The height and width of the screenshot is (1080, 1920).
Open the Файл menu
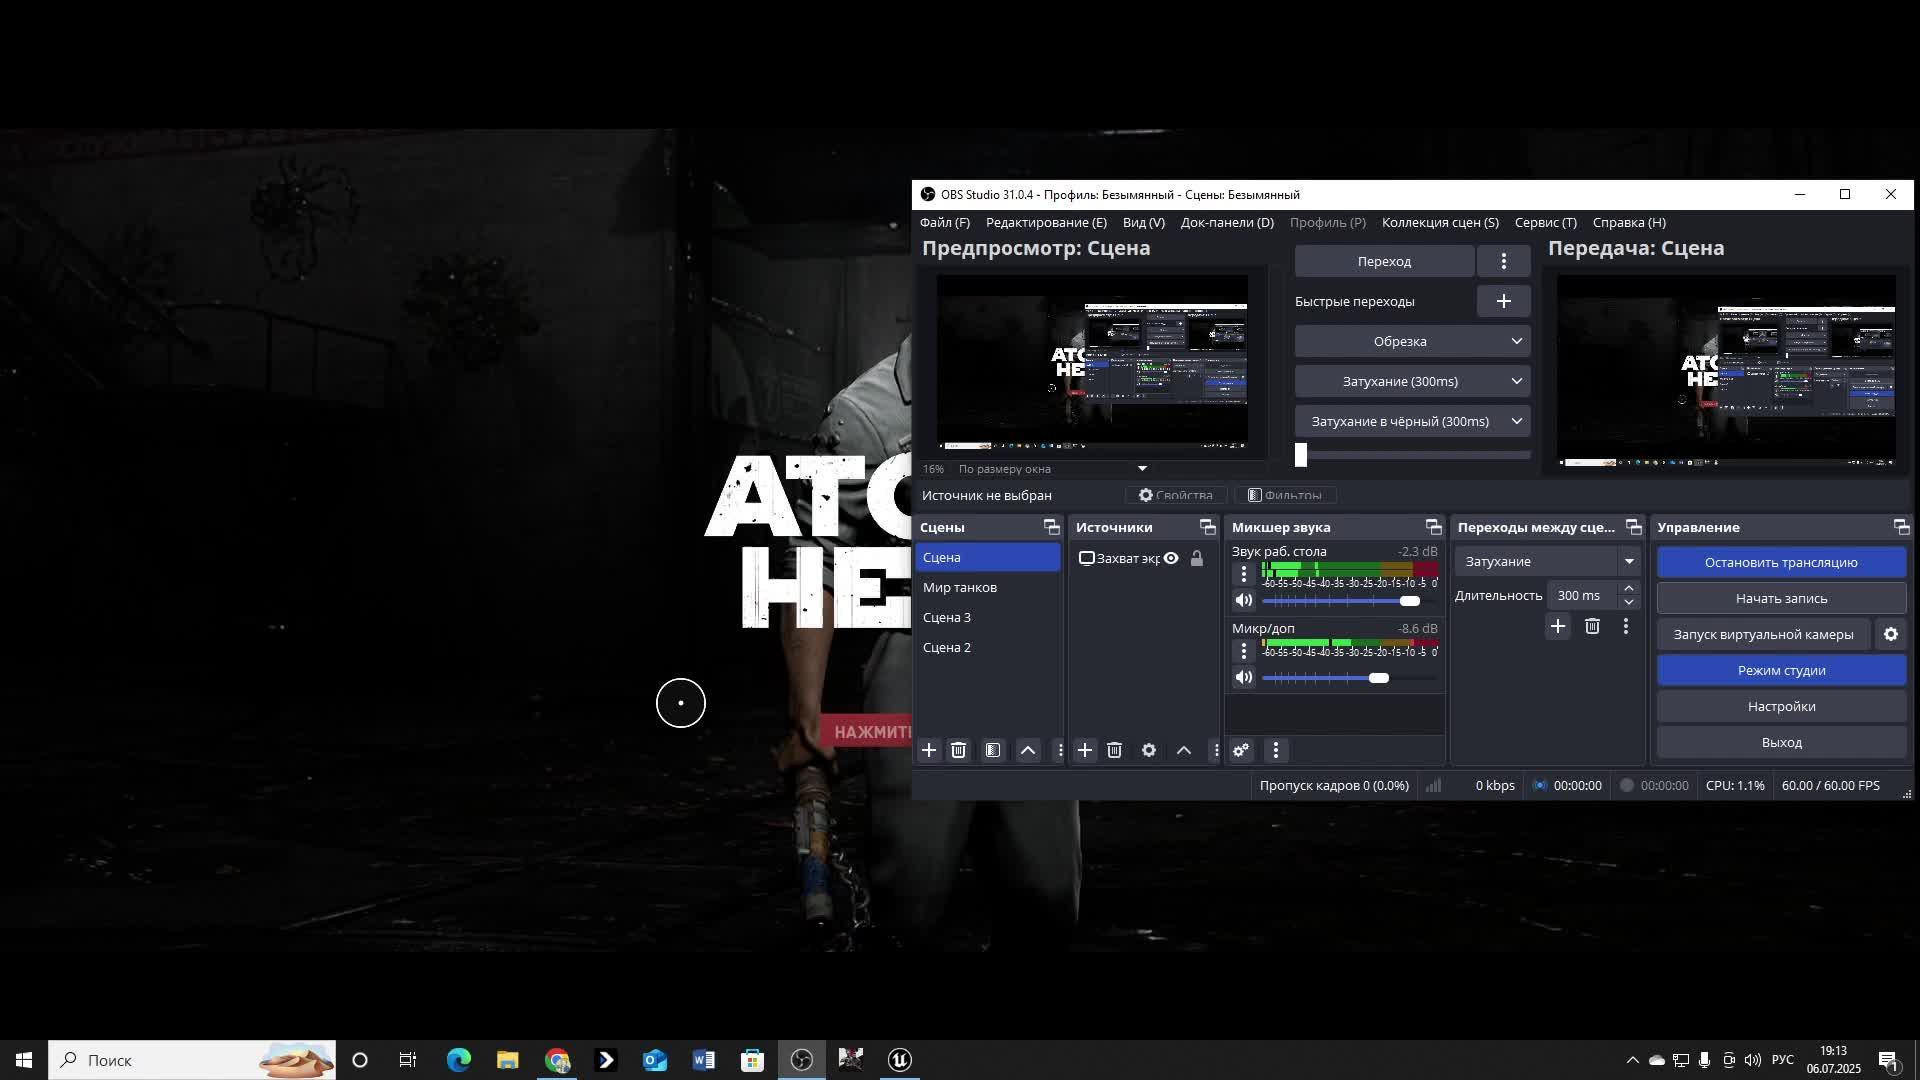tap(944, 222)
